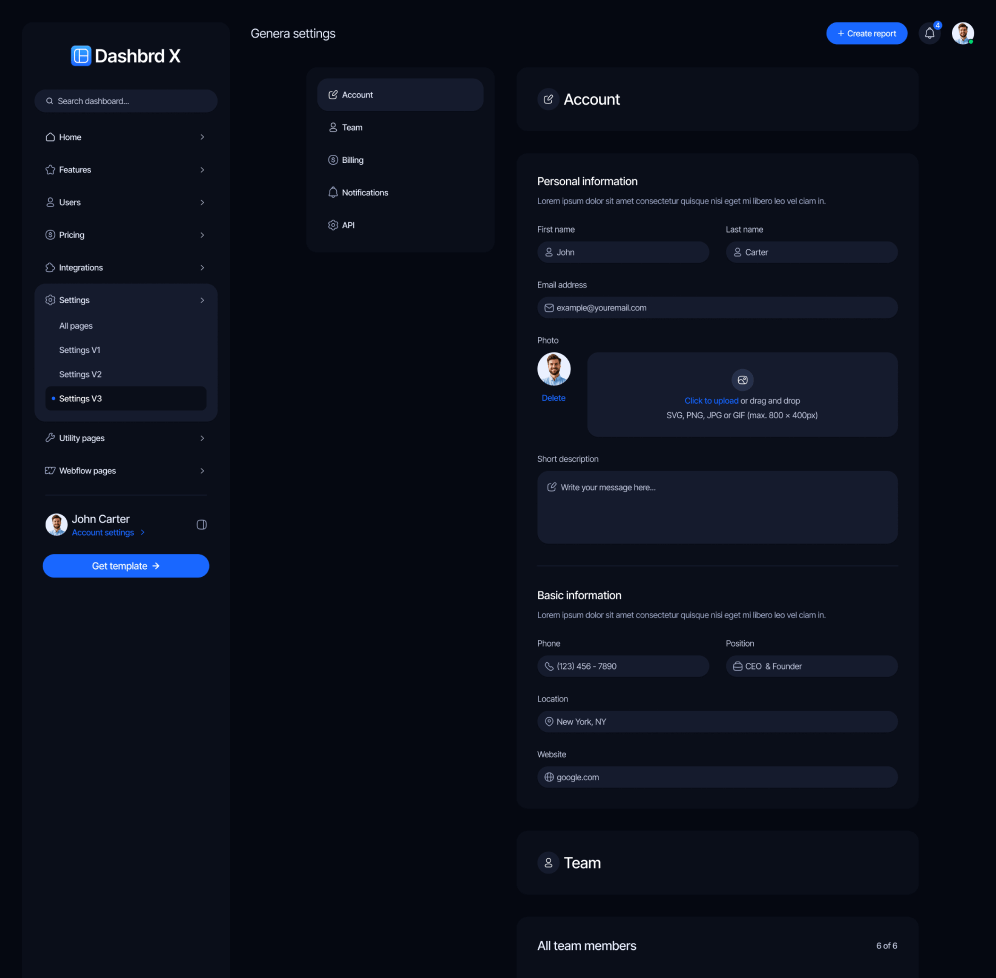
Task: Select the Notifications settings icon
Action: point(333,192)
